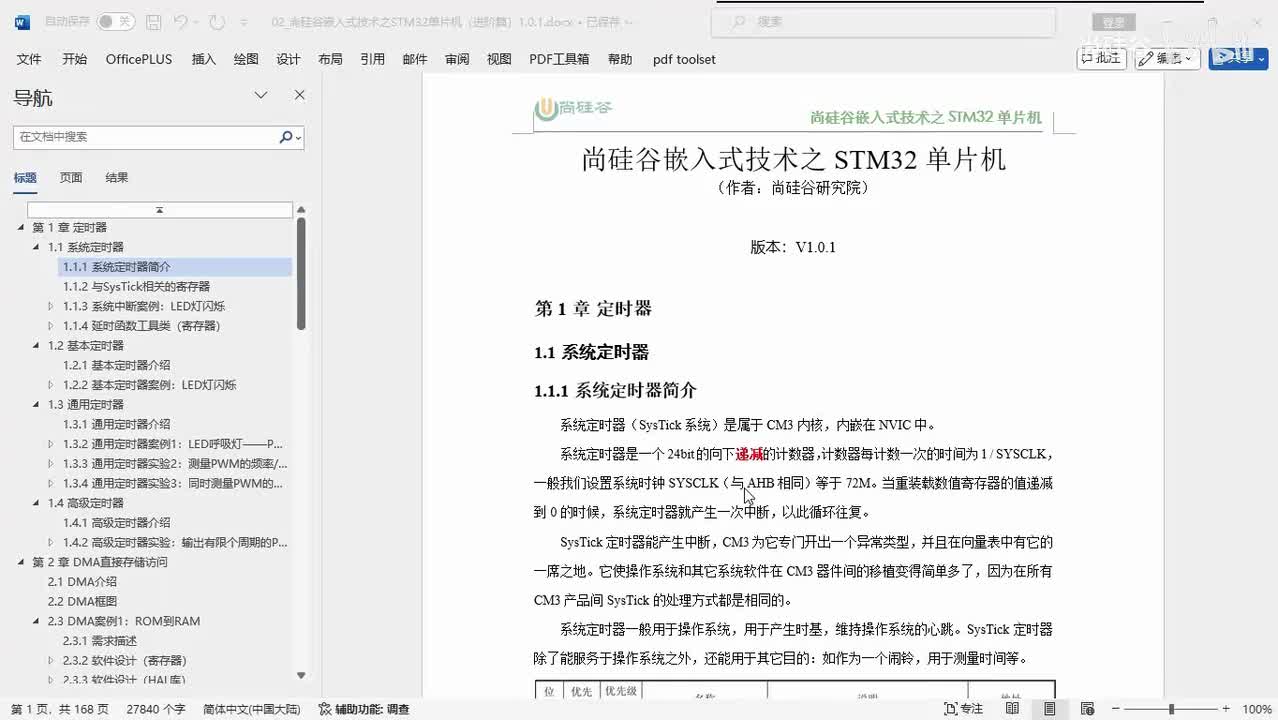Click the title bar search box
Image resolution: width=1278 pixels, height=720 pixels.
tap(883, 21)
